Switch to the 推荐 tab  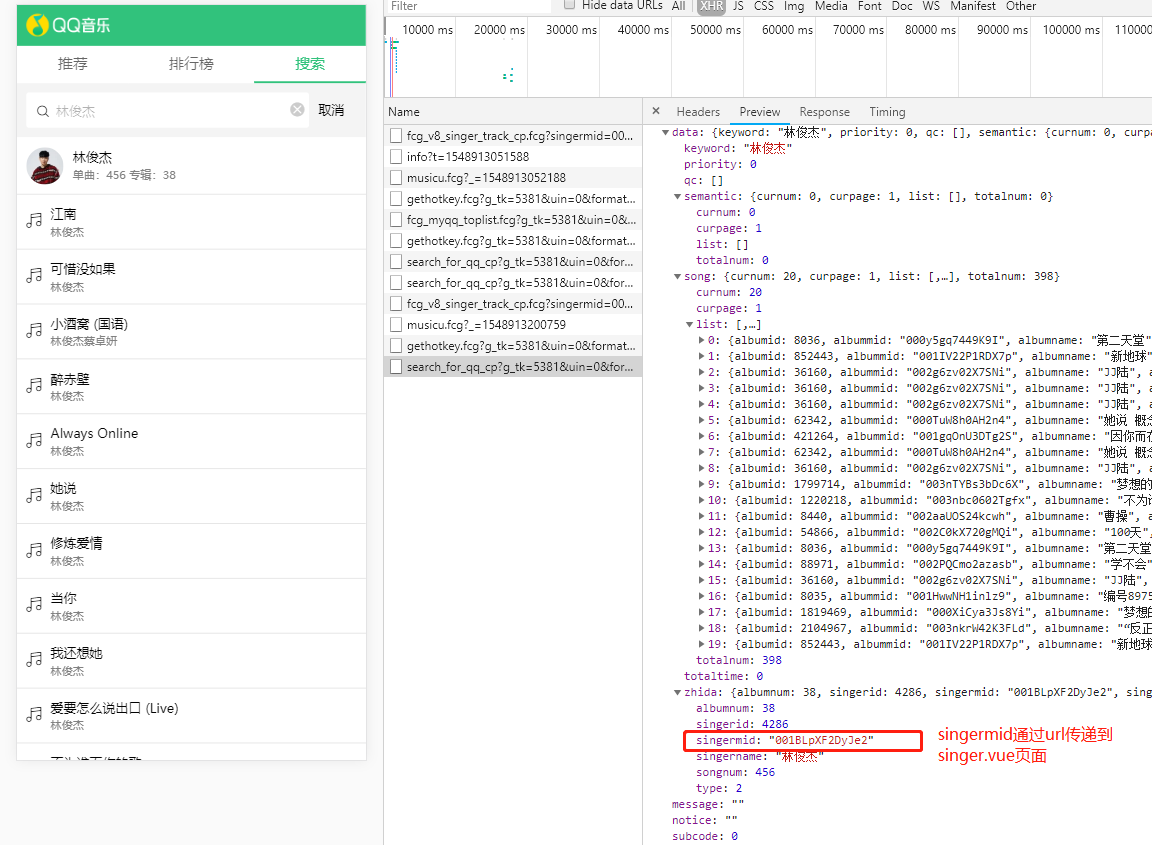73,64
